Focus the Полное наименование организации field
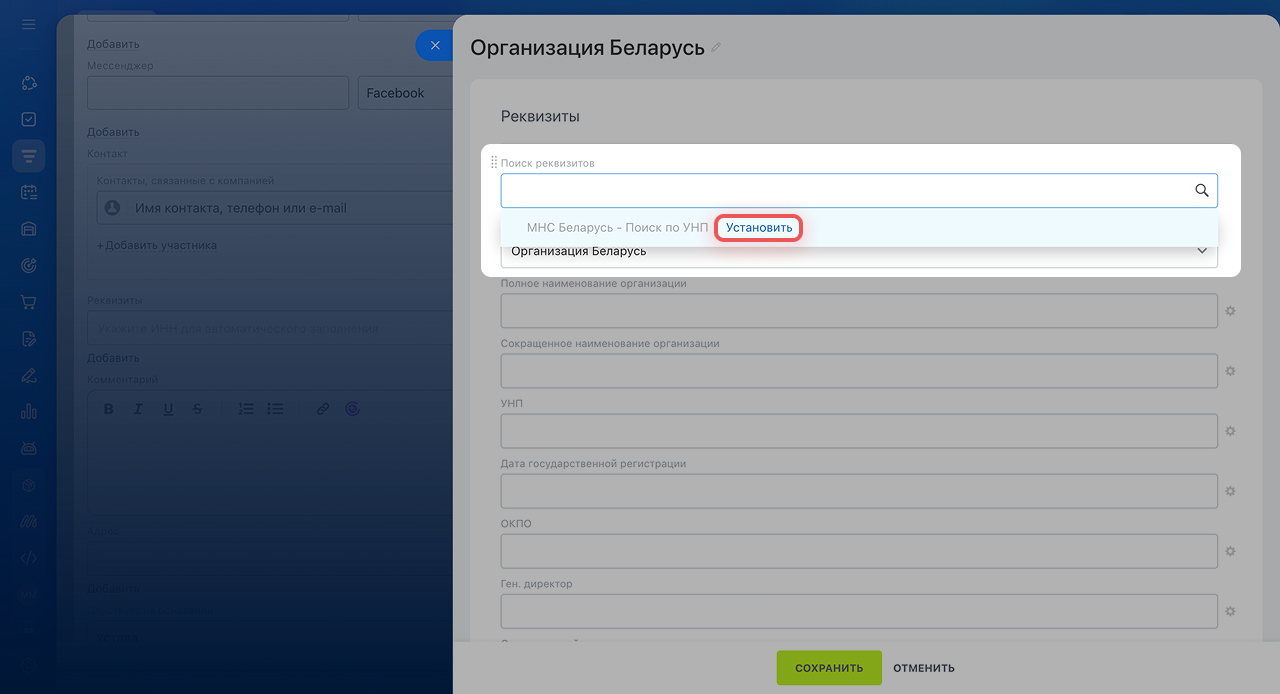 859,311
